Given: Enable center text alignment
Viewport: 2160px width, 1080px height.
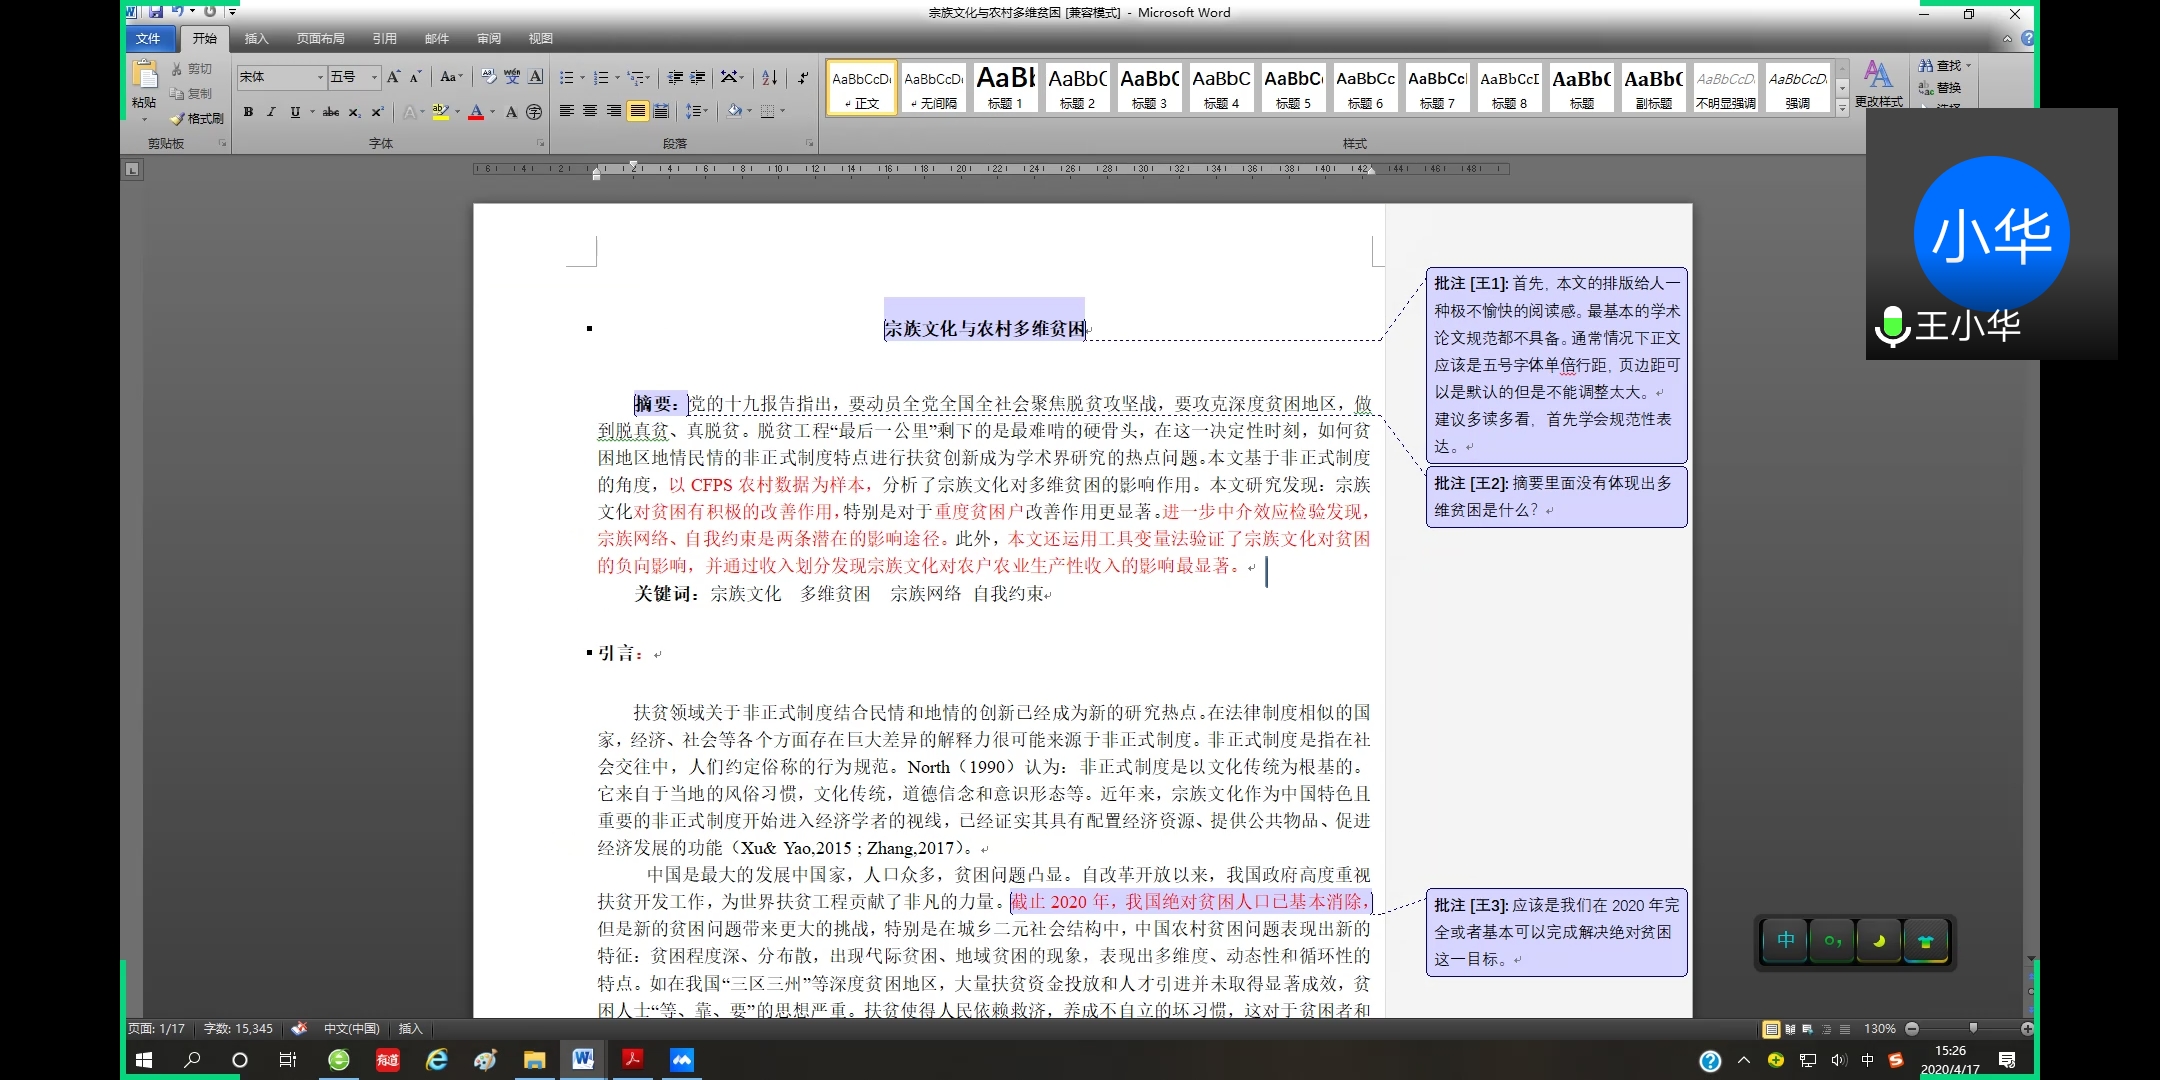Looking at the screenshot, I should 591,112.
